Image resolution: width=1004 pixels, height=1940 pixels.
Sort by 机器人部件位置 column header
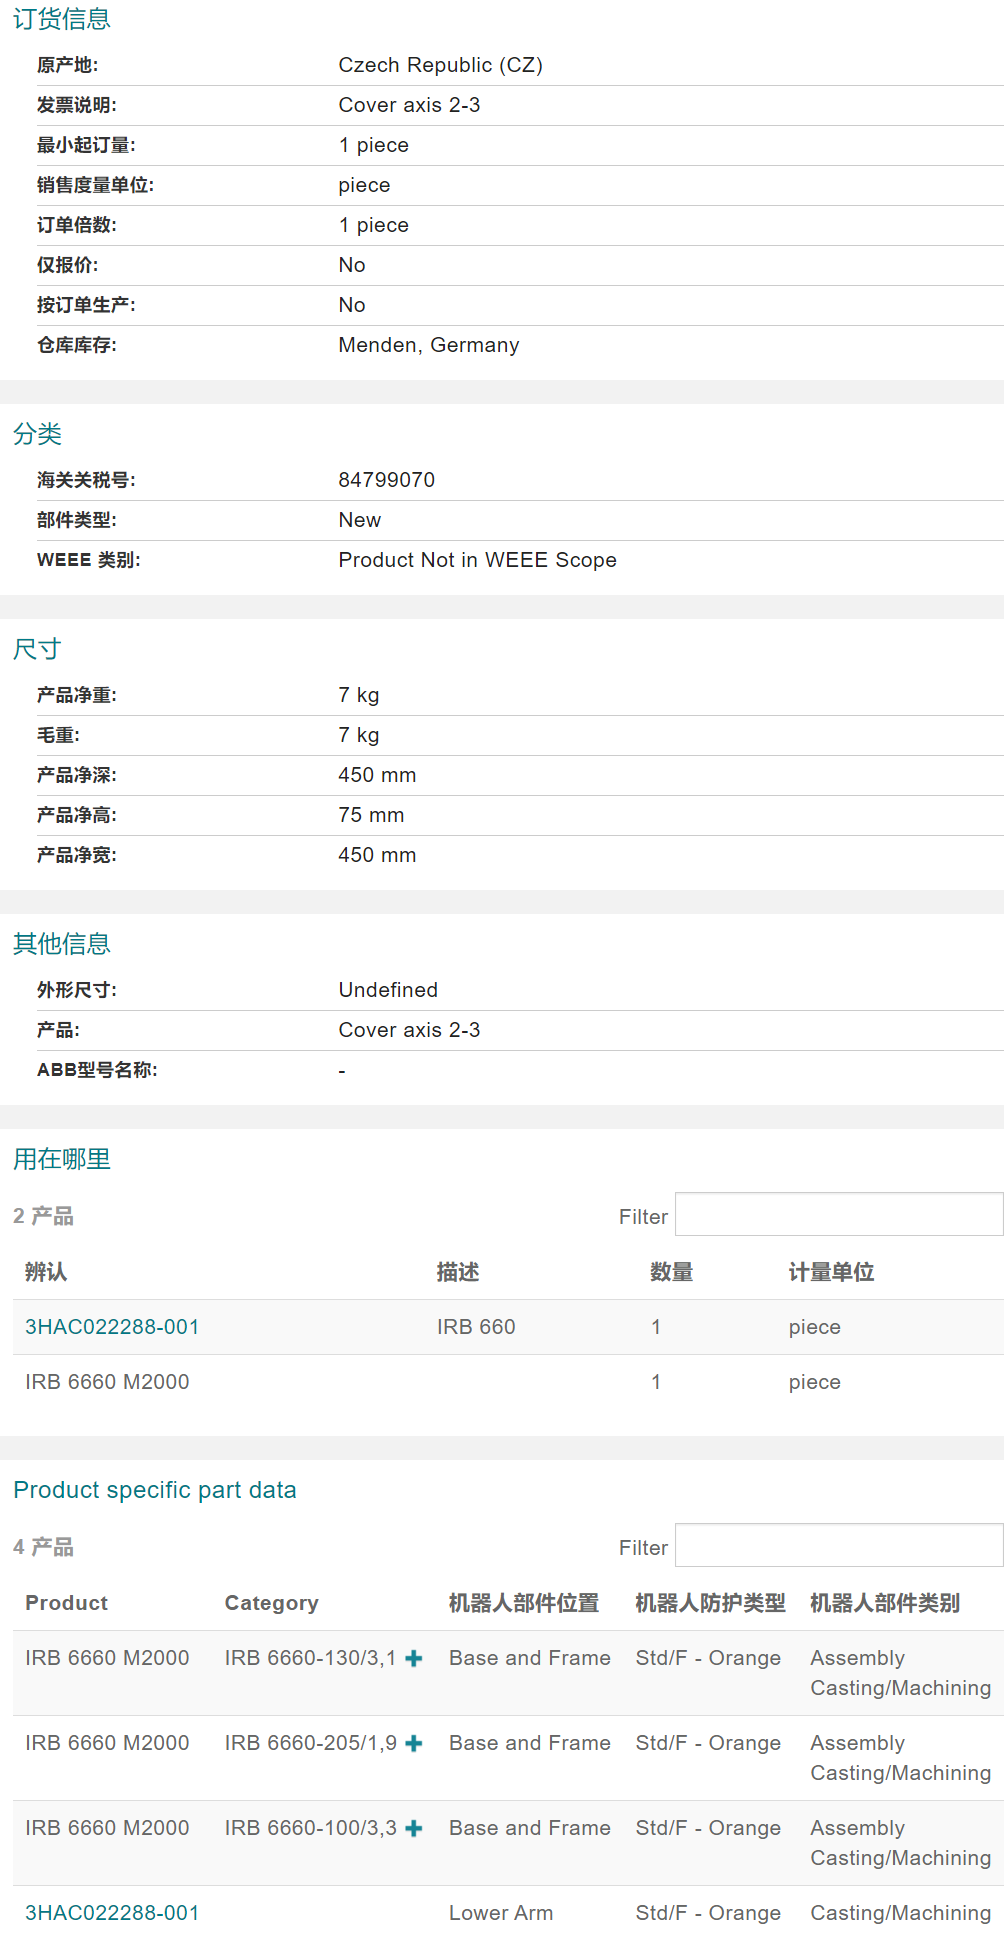524,1603
